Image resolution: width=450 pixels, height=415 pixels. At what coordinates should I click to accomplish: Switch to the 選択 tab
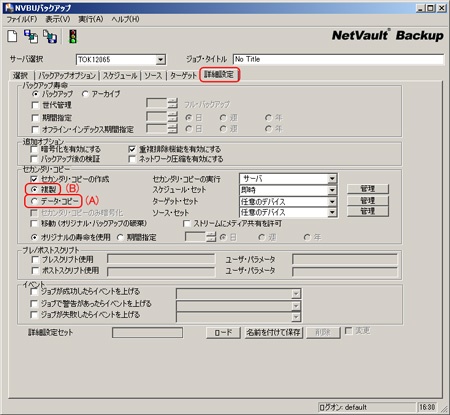click(x=21, y=75)
